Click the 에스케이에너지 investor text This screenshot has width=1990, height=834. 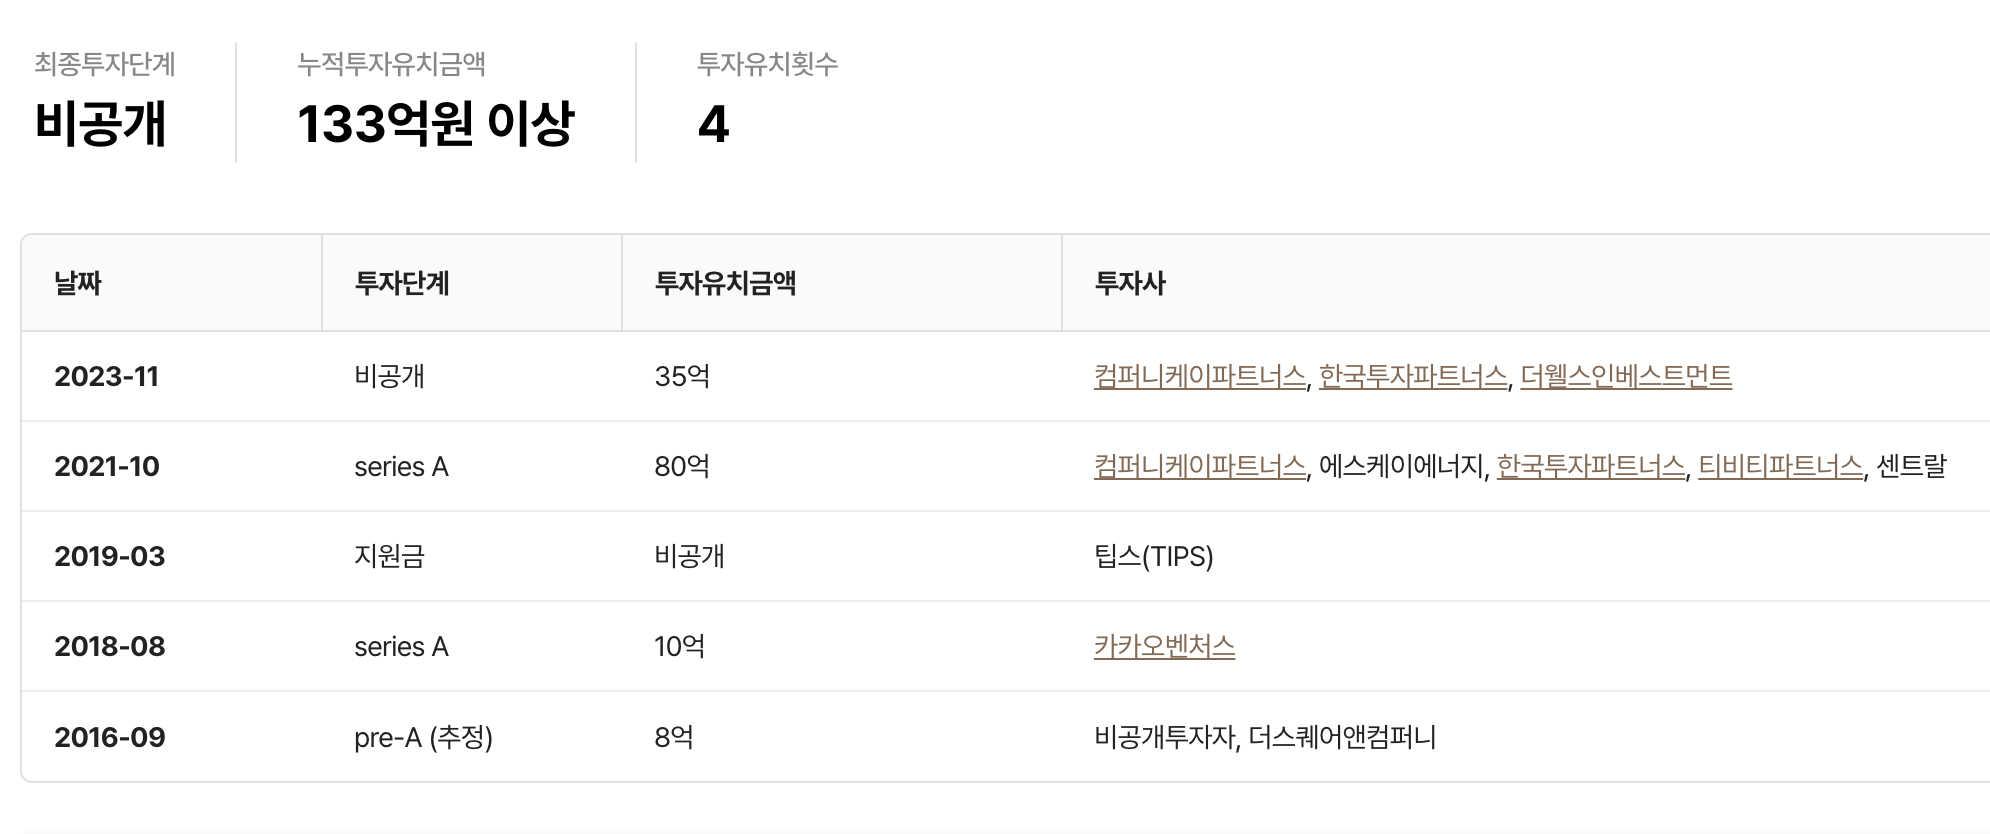click(1401, 466)
